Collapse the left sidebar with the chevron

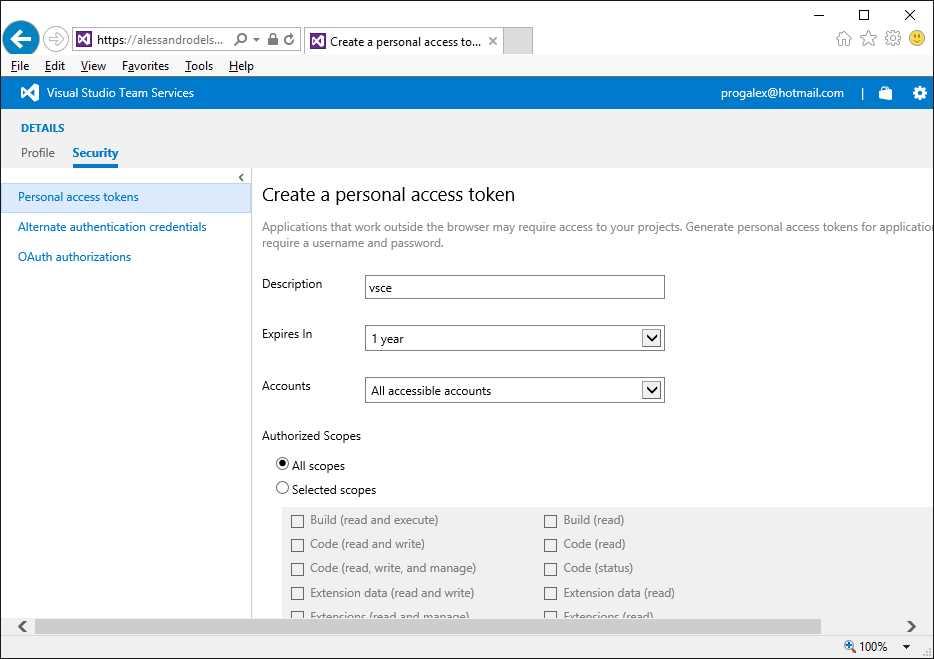[x=241, y=176]
